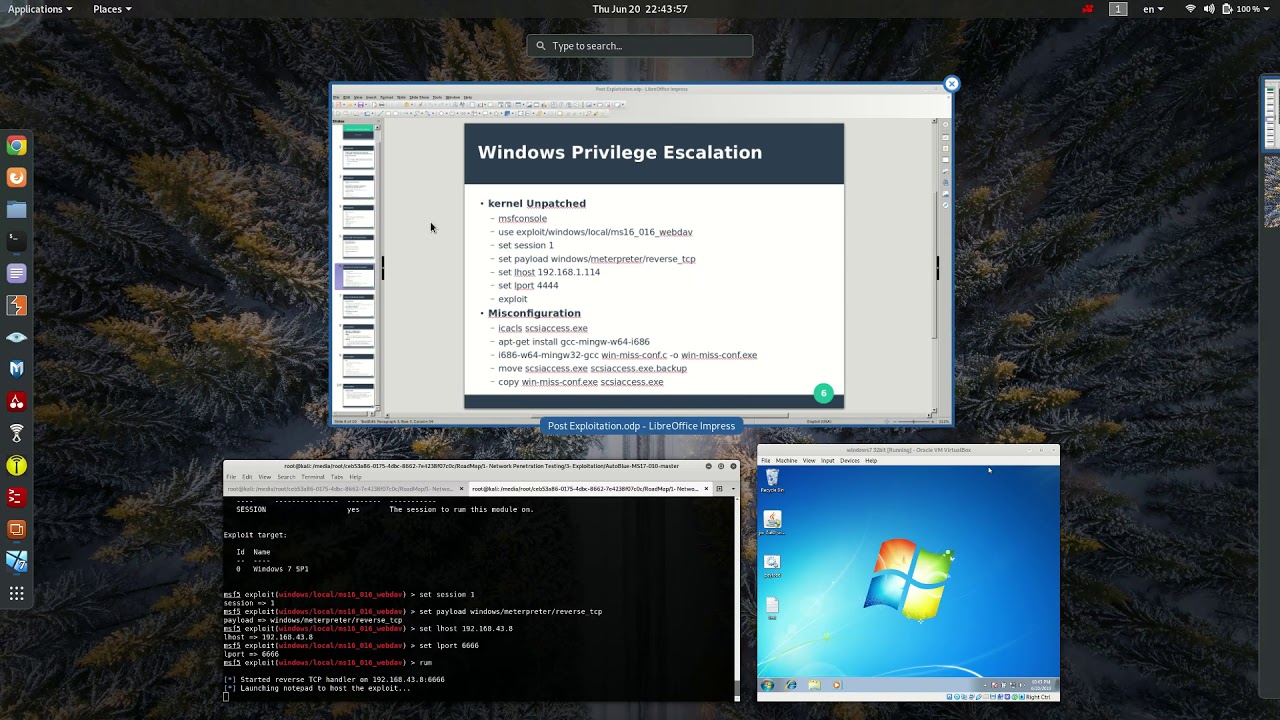Click the new tab button in terminal
The width and height of the screenshot is (1280, 720).
coord(719,489)
